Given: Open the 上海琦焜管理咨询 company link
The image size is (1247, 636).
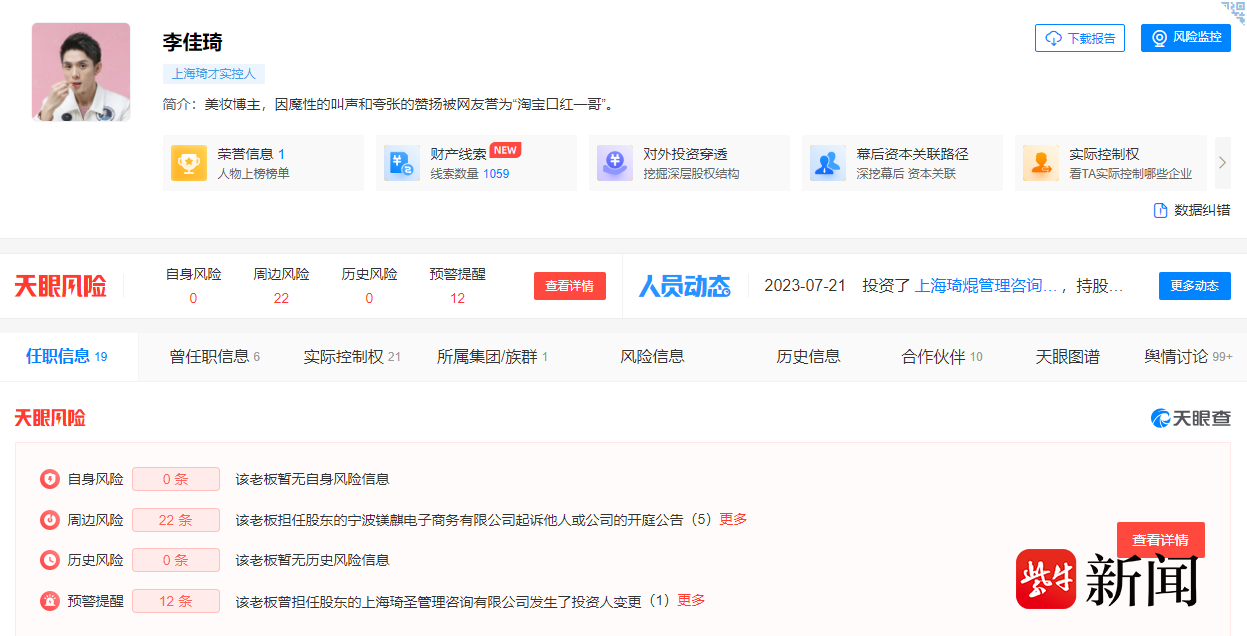Looking at the screenshot, I should 986,286.
